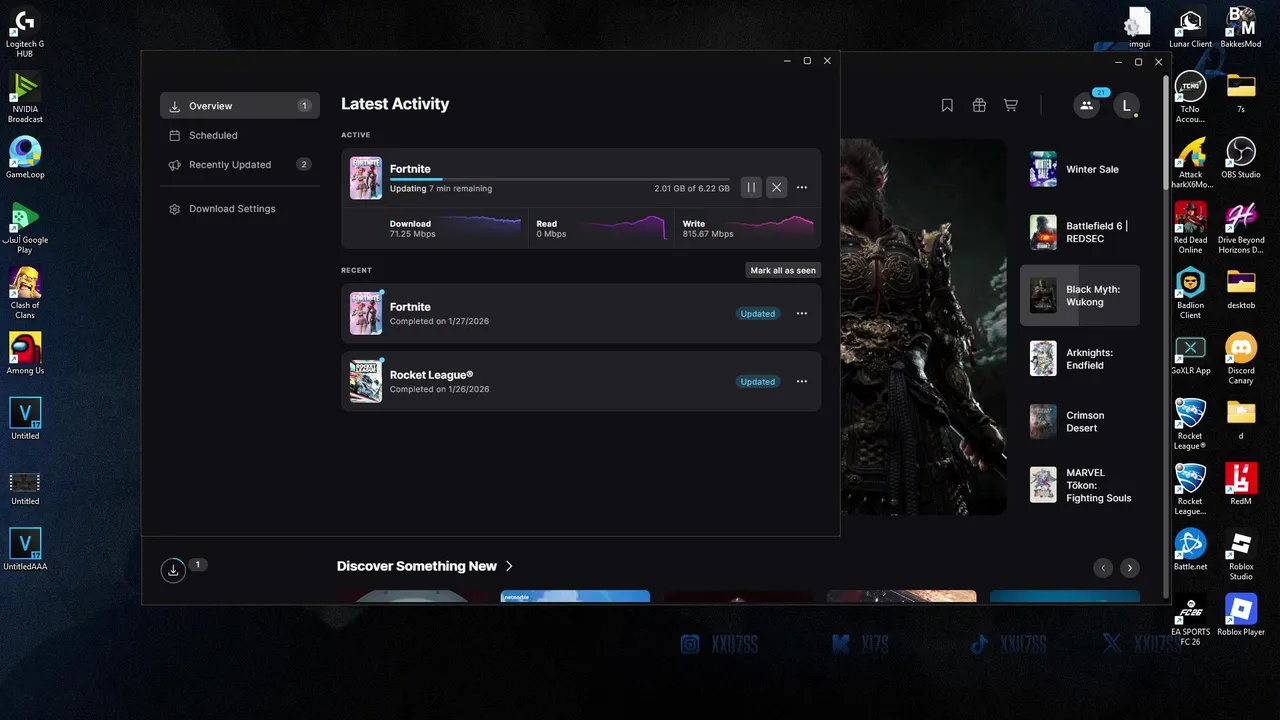Open BakkesMod desktop icon
Viewport: 1280px width, 720px height.
(1241, 28)
